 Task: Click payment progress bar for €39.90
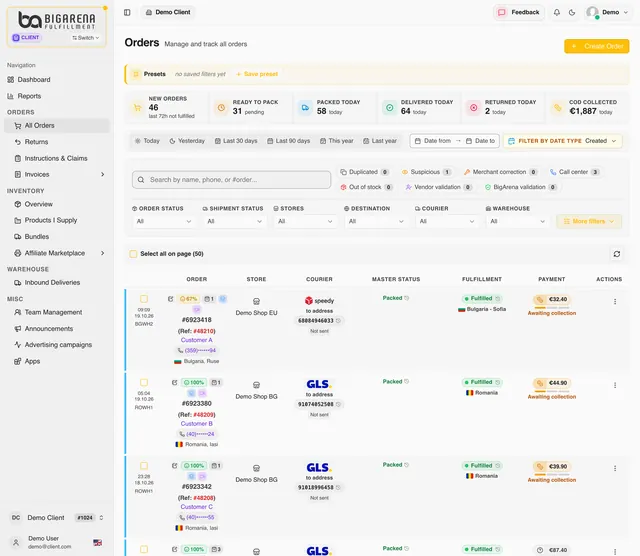(552, 475)
